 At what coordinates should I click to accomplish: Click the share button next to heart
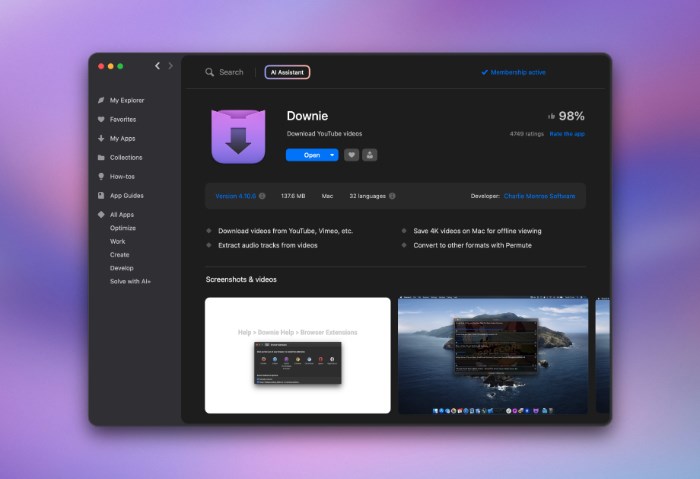point(370,155)
